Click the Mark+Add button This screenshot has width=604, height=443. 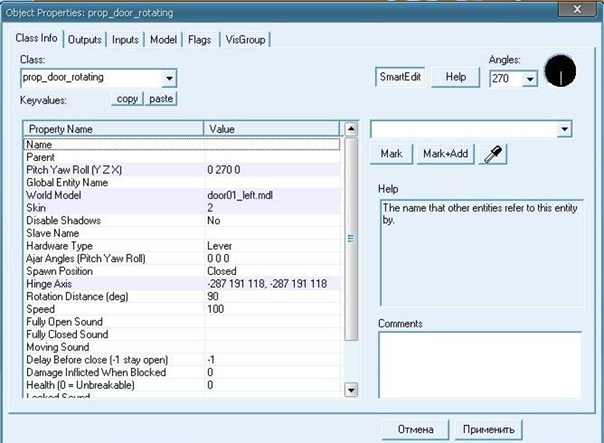(x=445, y=154)
